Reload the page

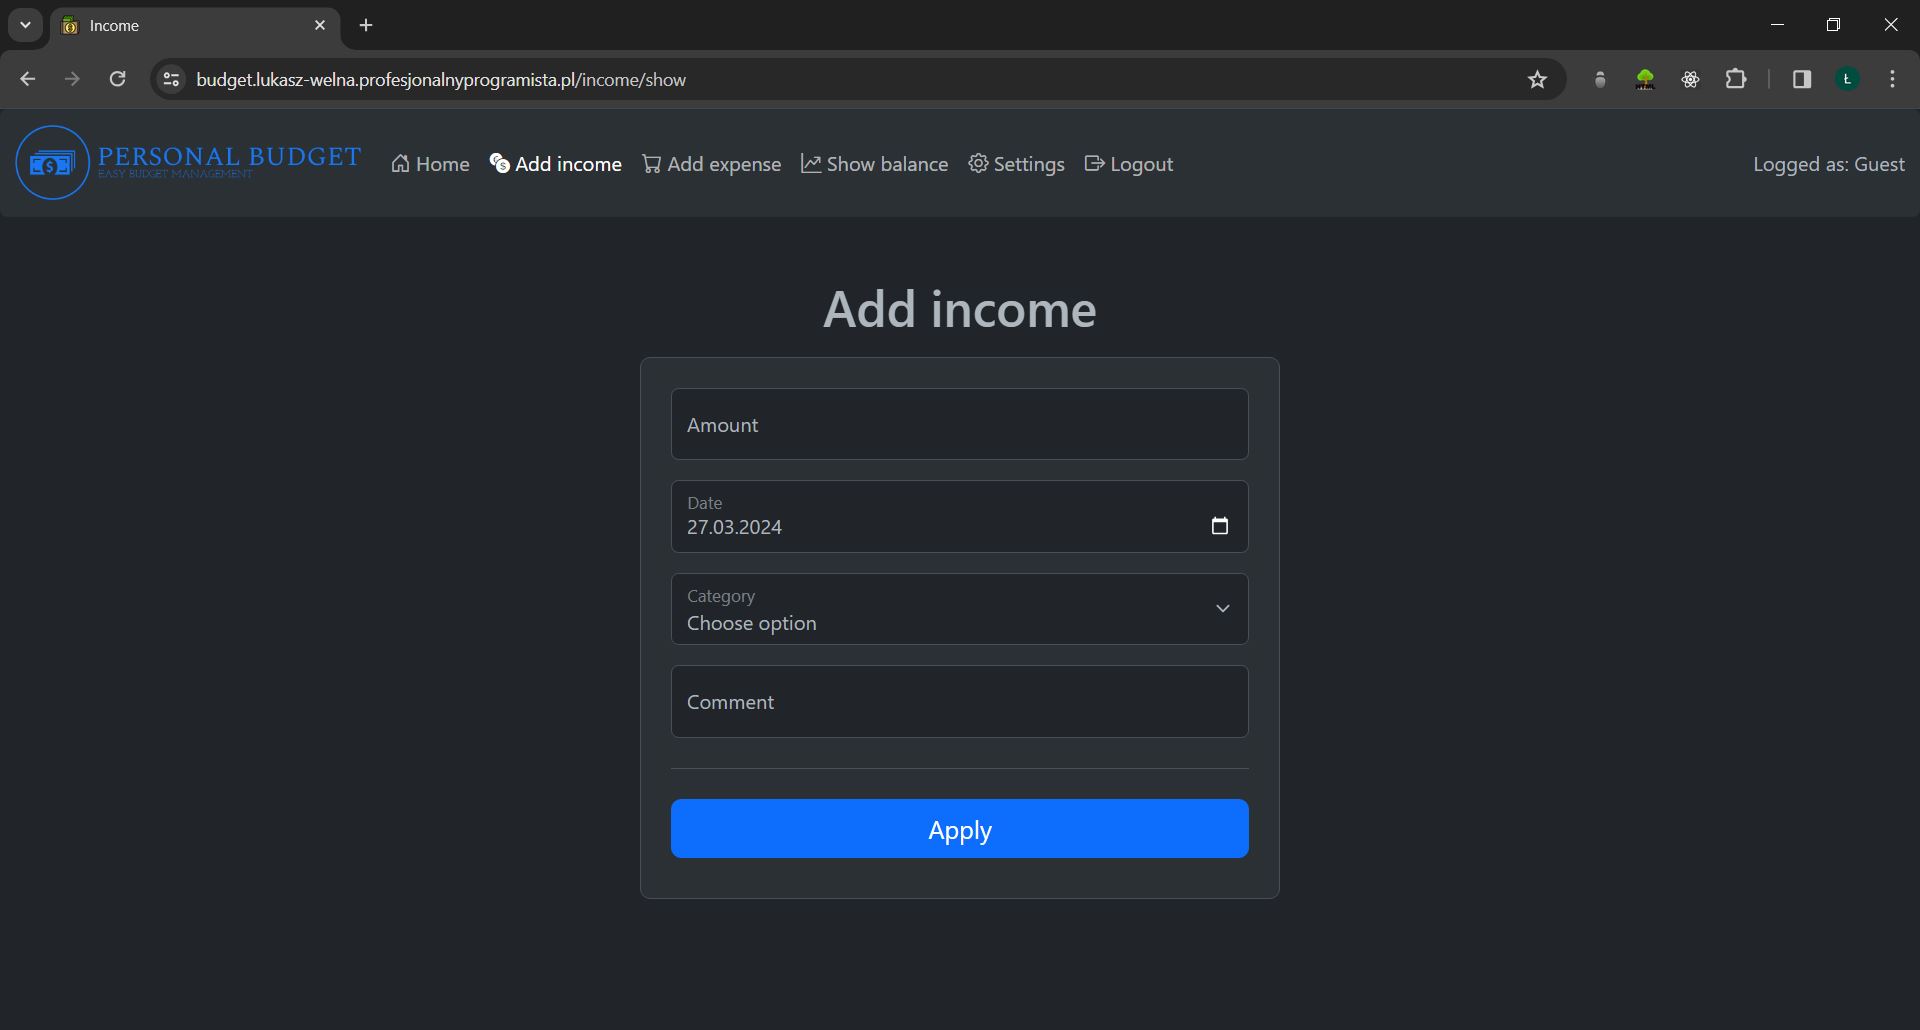[x=117, y=80]
